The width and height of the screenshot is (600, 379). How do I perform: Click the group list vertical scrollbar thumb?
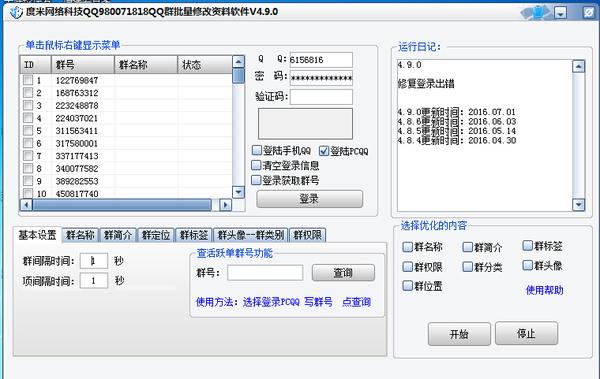click(238, 75)
